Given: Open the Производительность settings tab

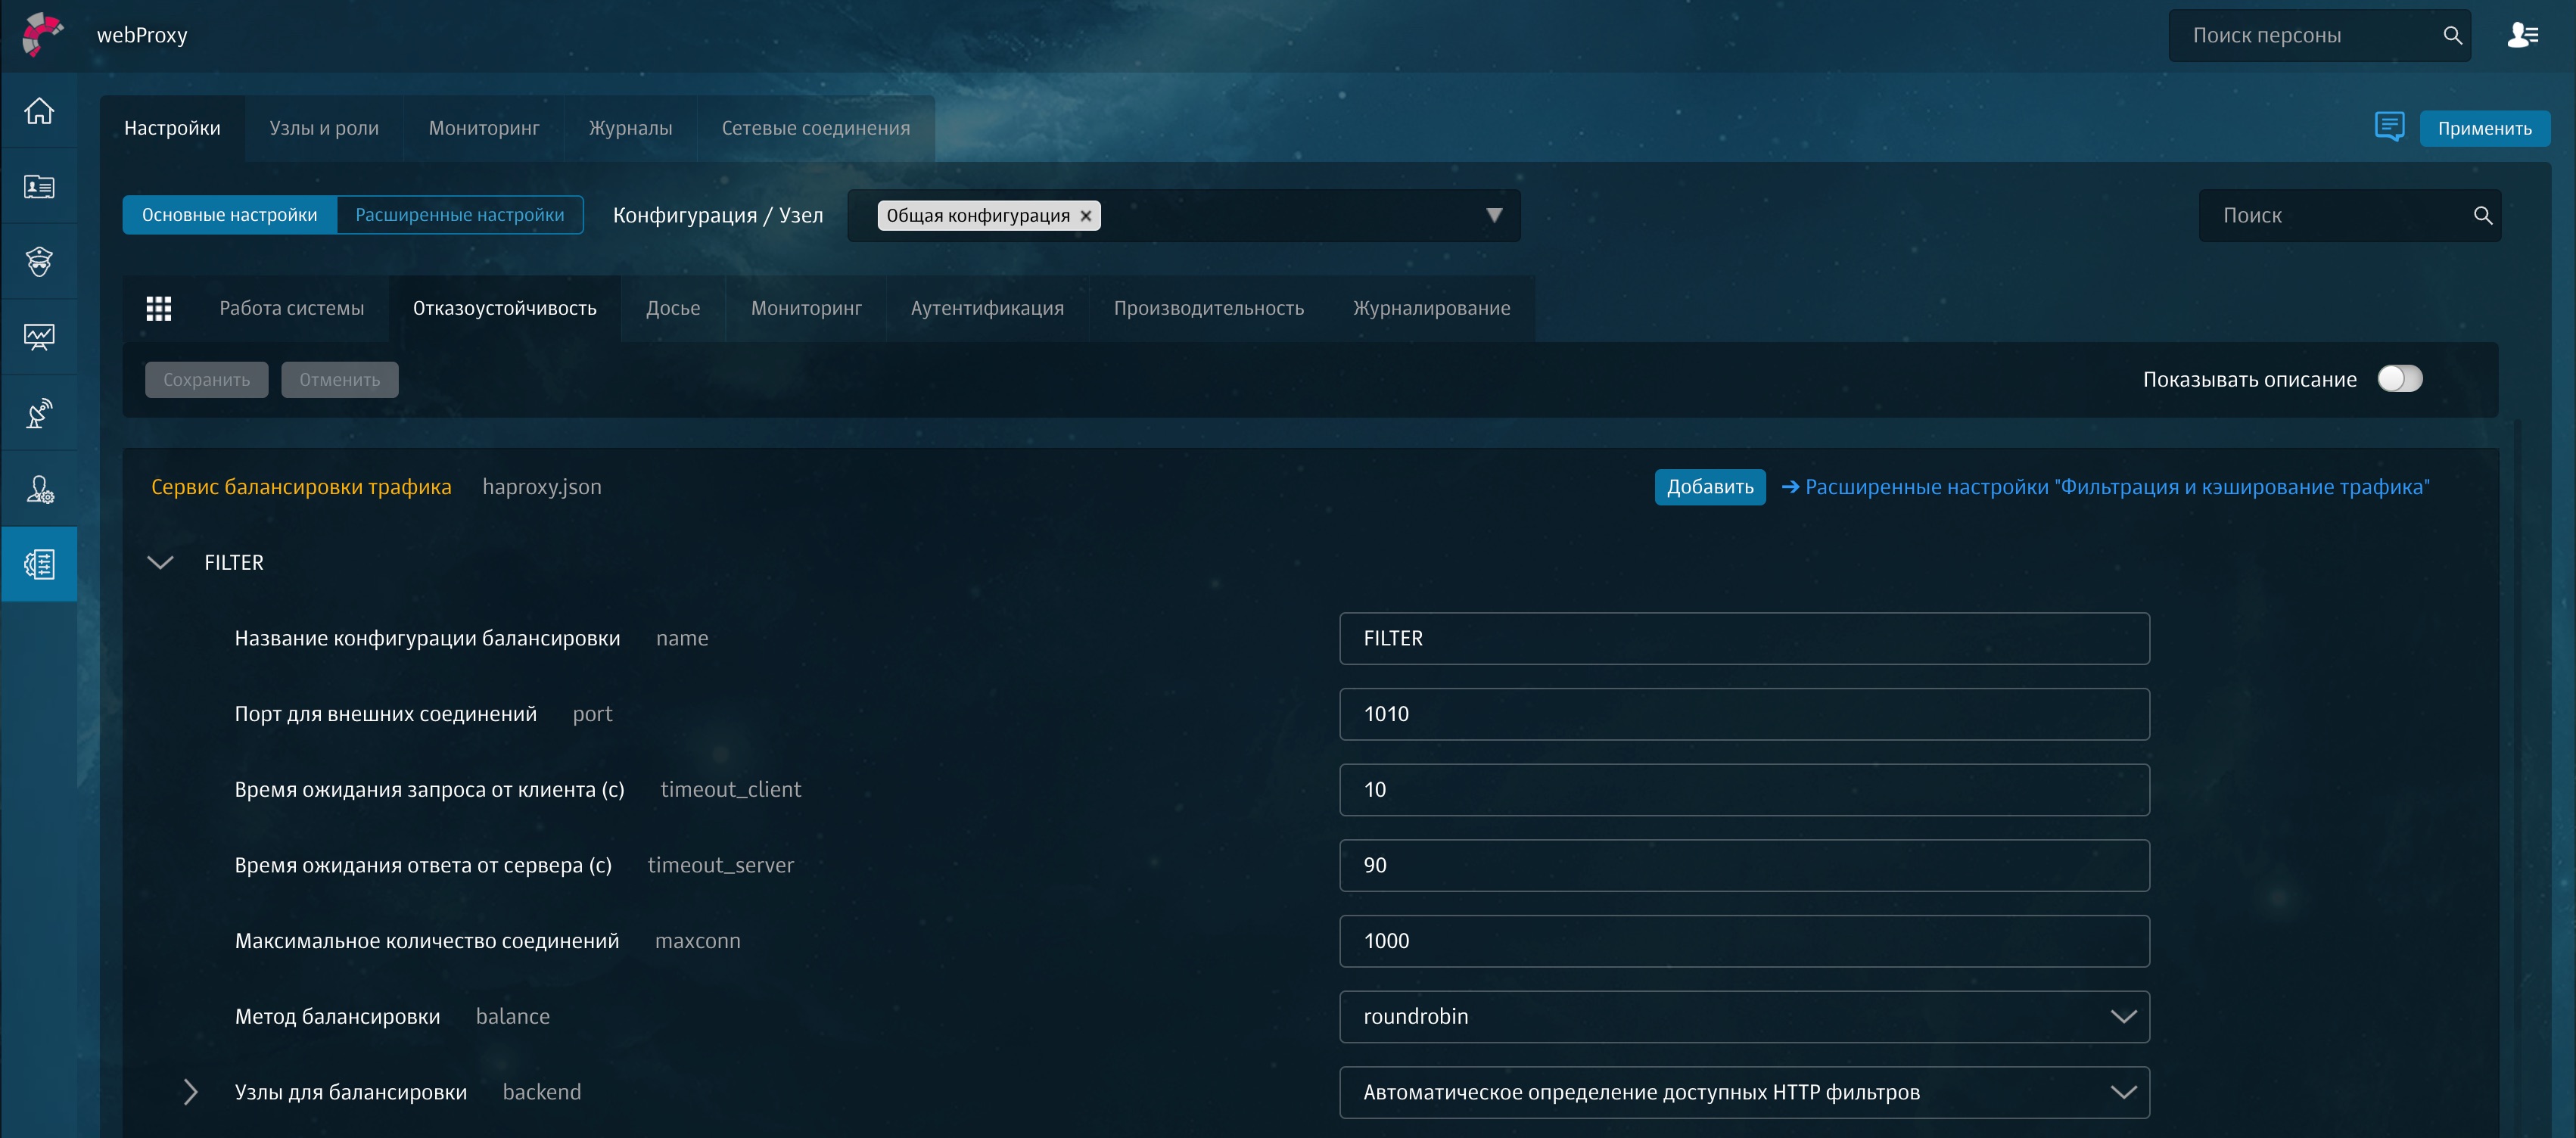Looking at the screenshot, I should pos(1208,308).
